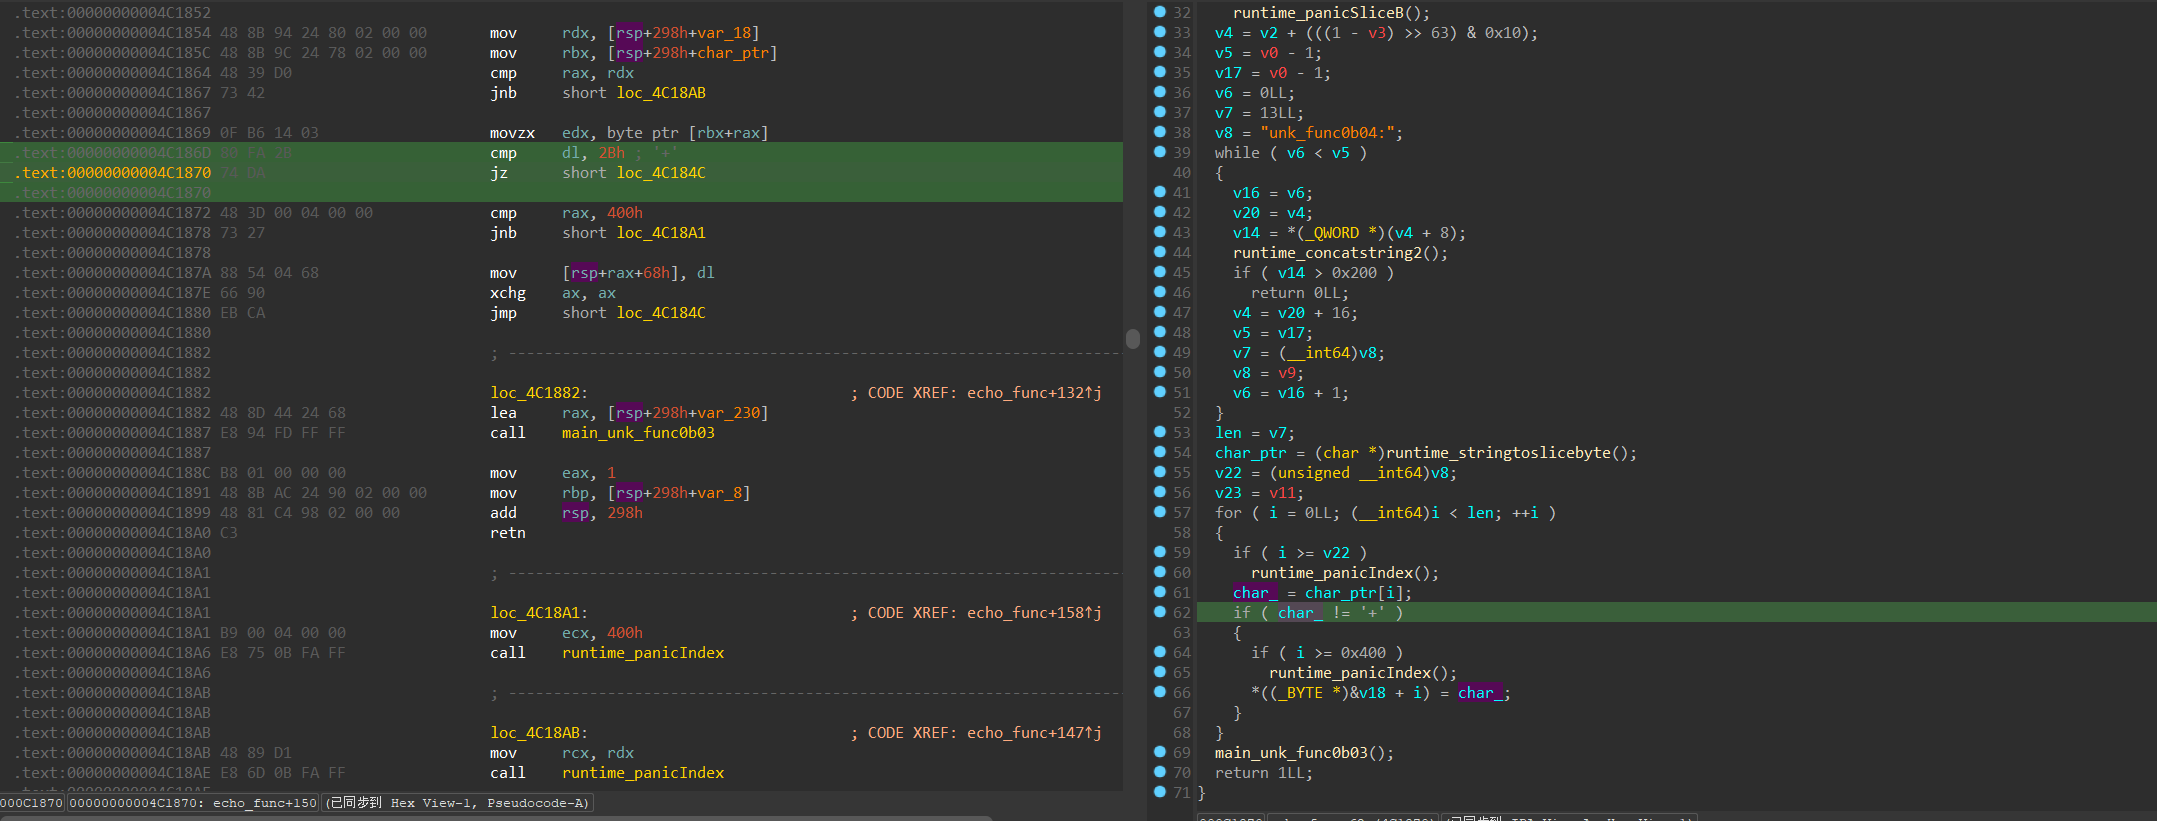The width and height of the screenshot is (2157, 821).
Task: Select the loc_4C18A1: label
Action: tap(539, 613)
